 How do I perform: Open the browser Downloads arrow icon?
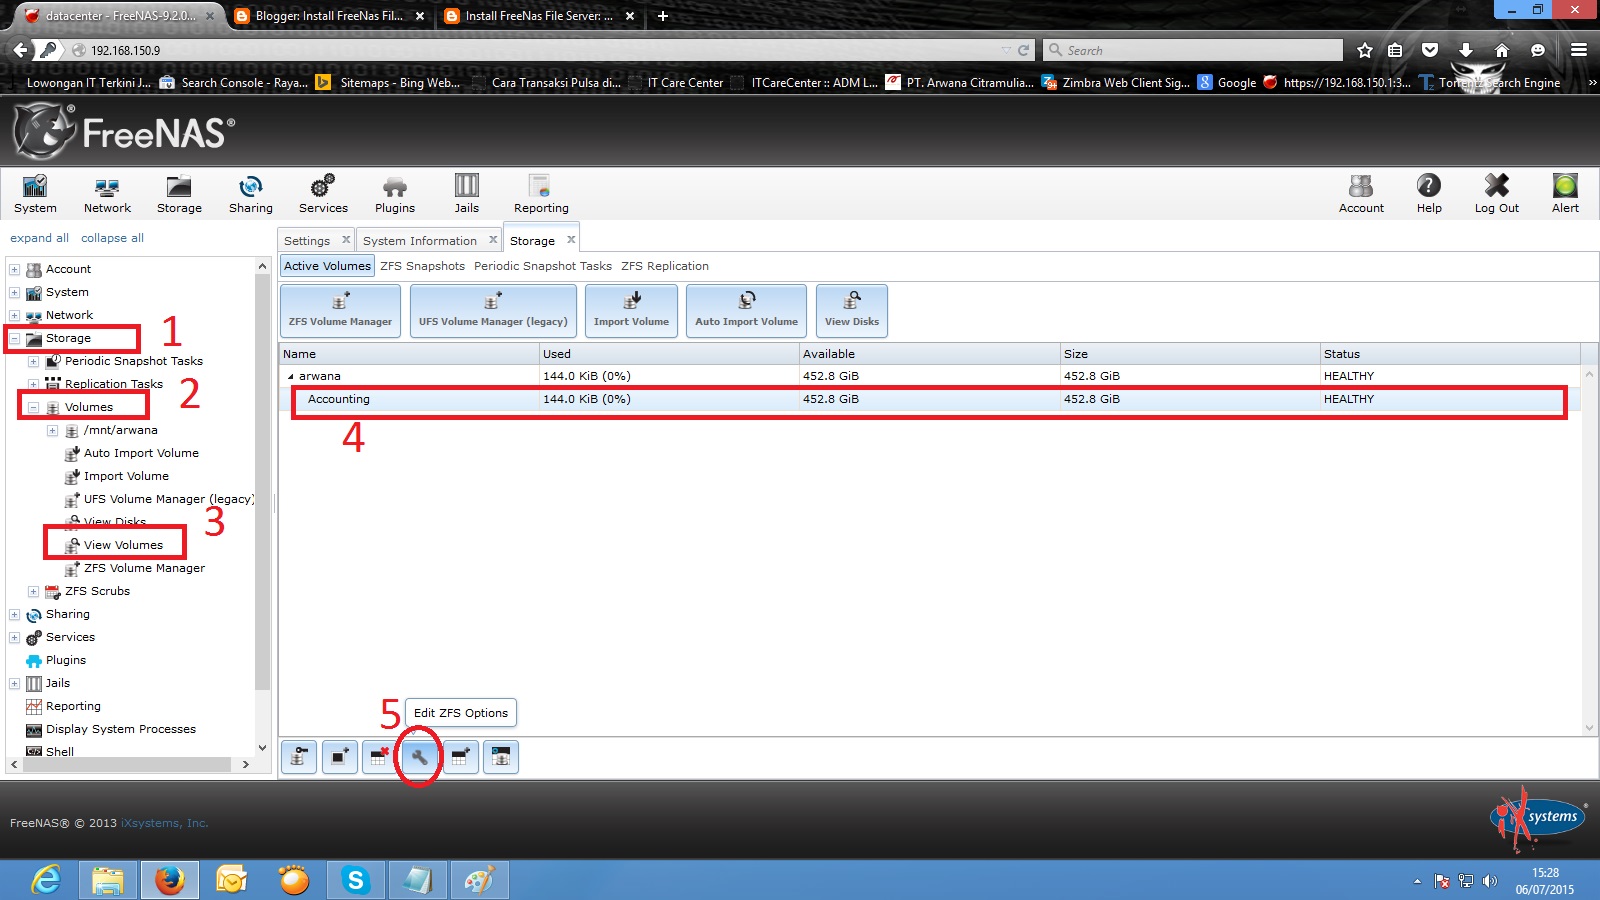click(1465, 50)
